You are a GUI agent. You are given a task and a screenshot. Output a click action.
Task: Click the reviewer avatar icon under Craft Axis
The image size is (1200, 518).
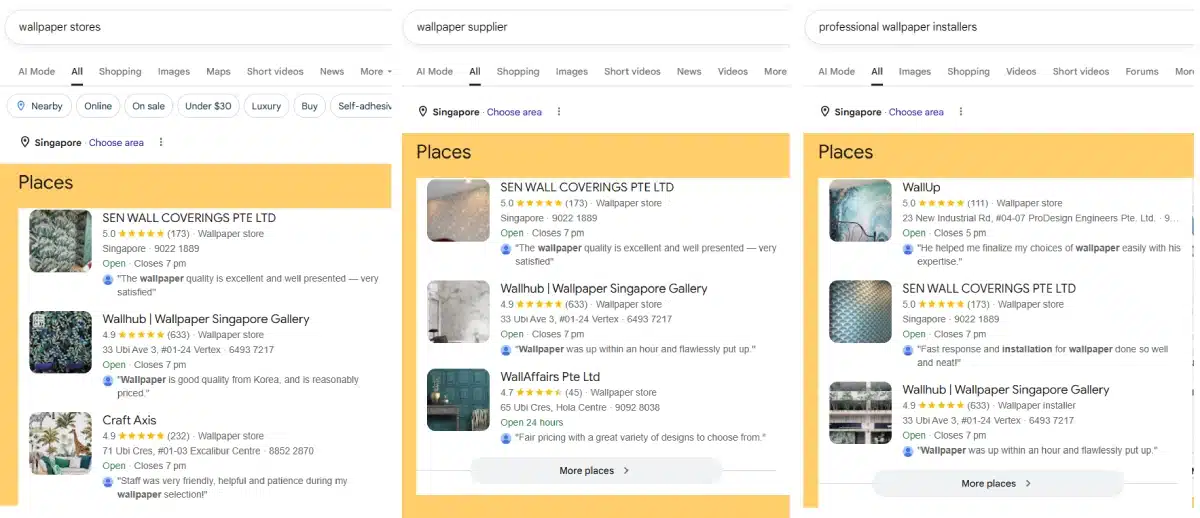pyautogui.click(x=108, y=481)
